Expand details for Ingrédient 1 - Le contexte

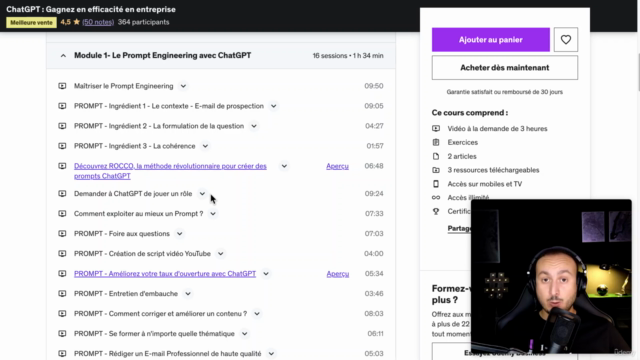pos(273,106)
